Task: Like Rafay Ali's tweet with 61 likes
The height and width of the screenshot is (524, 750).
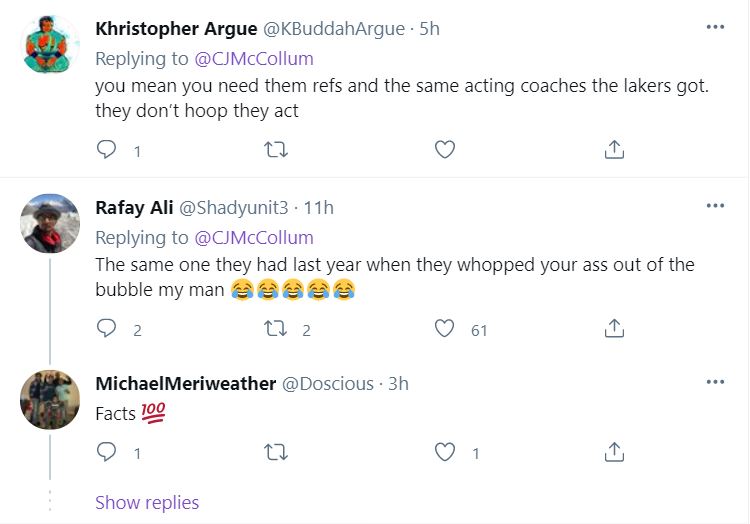Action: [445, 329]
